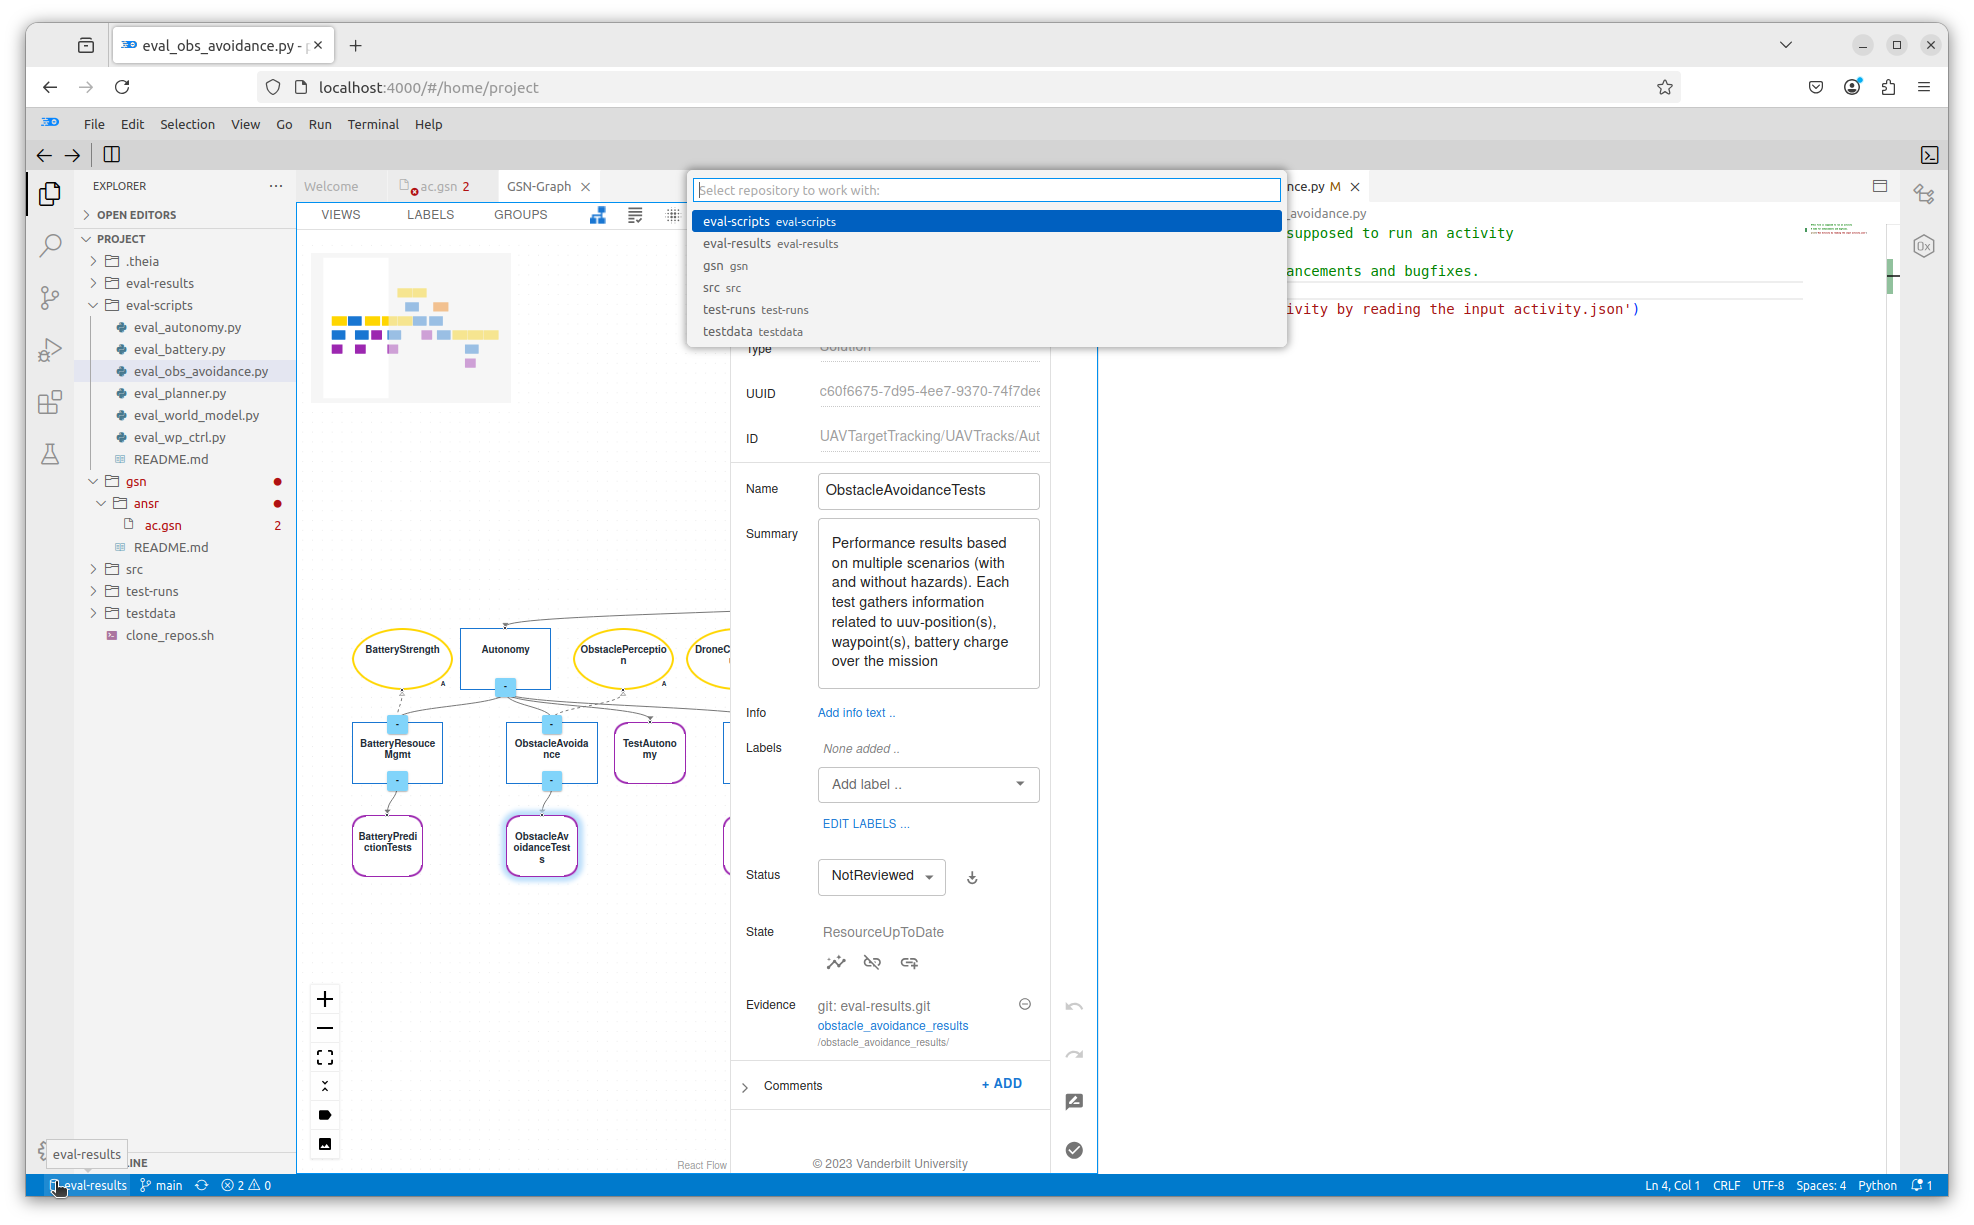Open the LABELS tab in GSN-Graph
Screen dimensions: 1974x1225
coord(431,215)
